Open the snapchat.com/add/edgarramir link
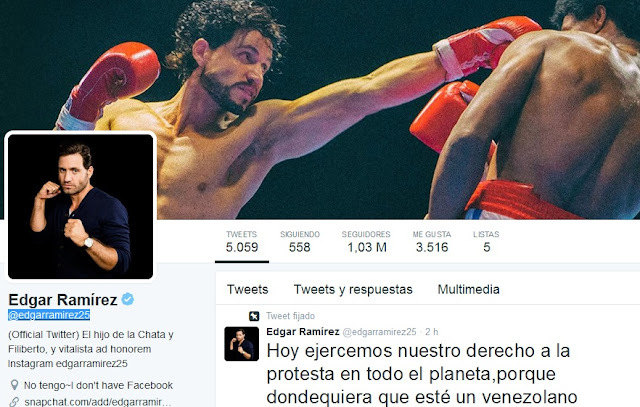The image size is (640, 407). tap(98, 402)
